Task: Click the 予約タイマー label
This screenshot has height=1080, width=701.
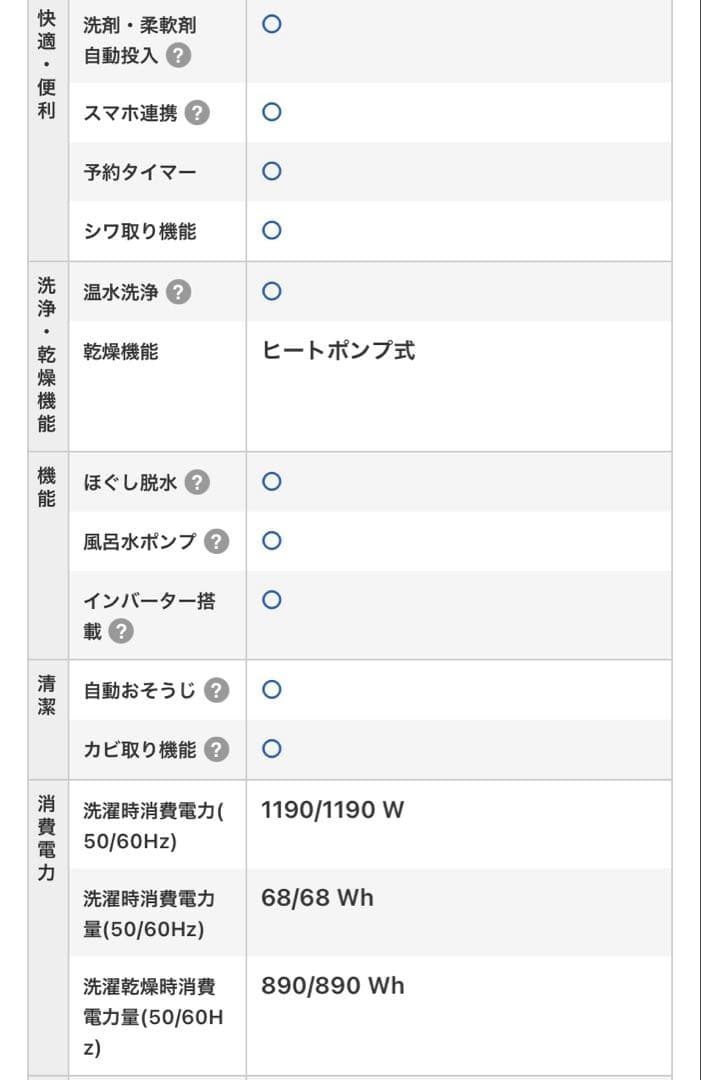Action: pos(140,172)
